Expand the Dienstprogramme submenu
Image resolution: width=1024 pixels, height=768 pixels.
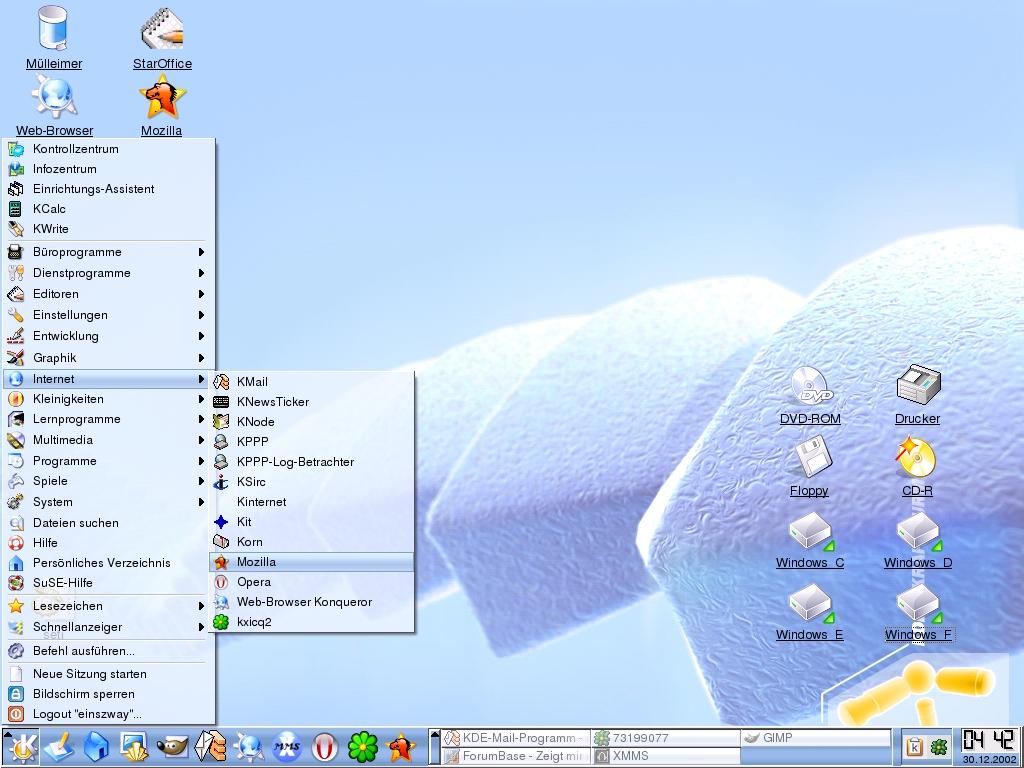(108, 273)
